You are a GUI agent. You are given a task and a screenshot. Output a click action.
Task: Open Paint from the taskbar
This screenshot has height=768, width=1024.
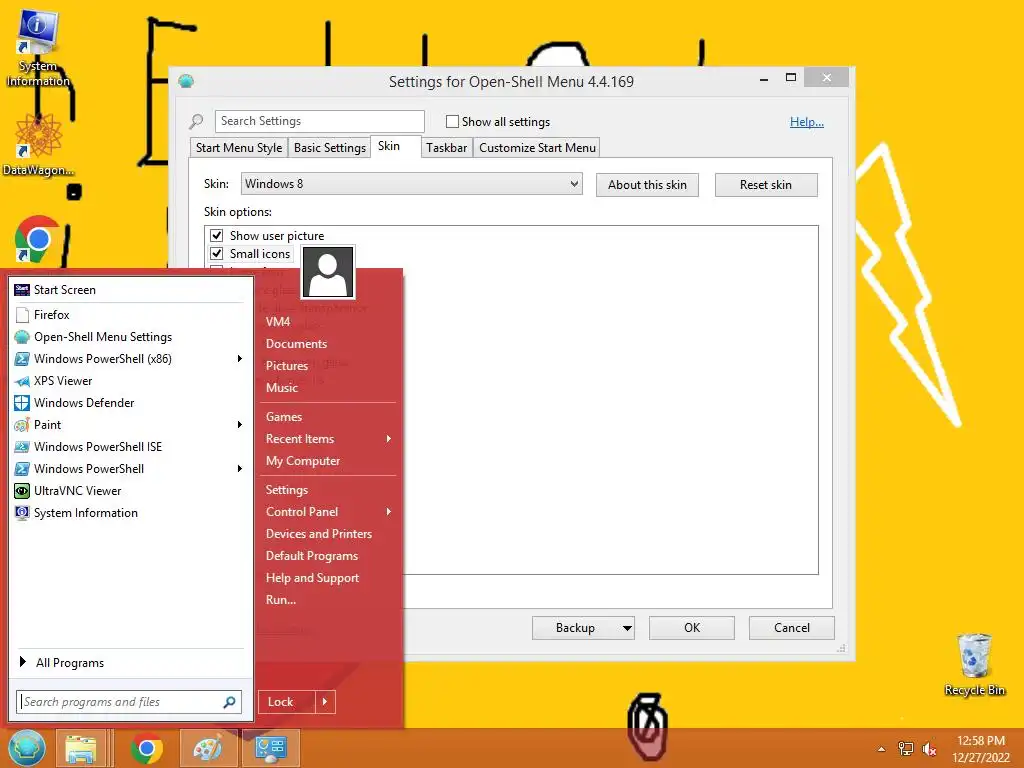208,749
